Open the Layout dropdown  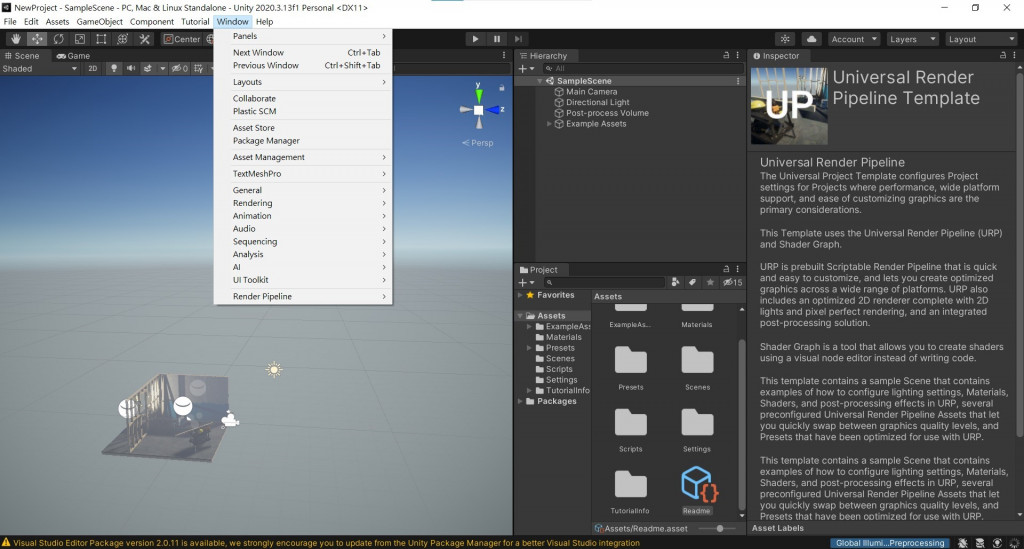[x=981, y=39]
